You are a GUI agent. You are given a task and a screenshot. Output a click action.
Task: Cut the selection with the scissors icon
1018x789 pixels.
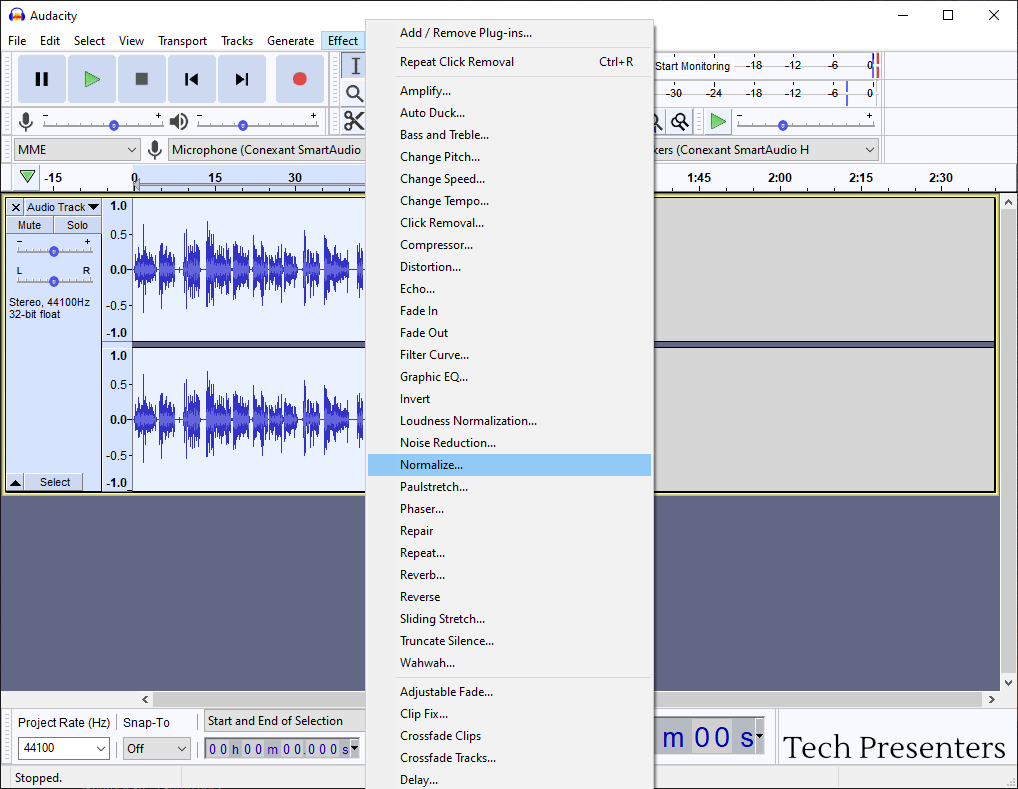click(x=354, y=121)
